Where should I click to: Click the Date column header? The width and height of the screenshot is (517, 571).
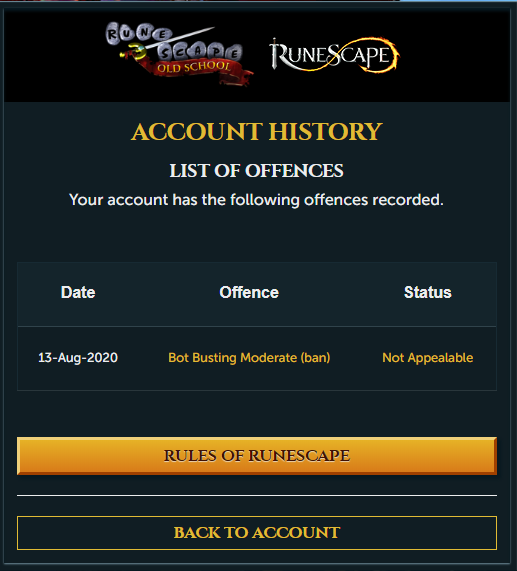point(78,292)
